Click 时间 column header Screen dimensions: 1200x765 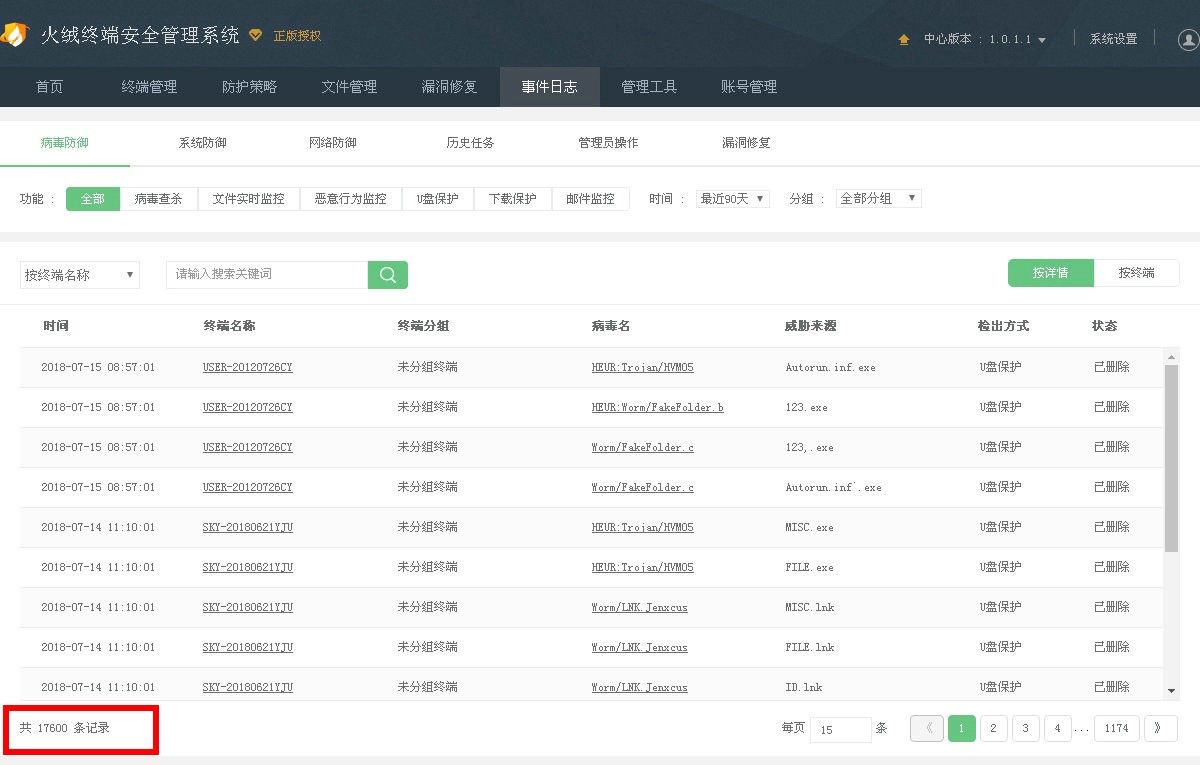tap(56, 327)
